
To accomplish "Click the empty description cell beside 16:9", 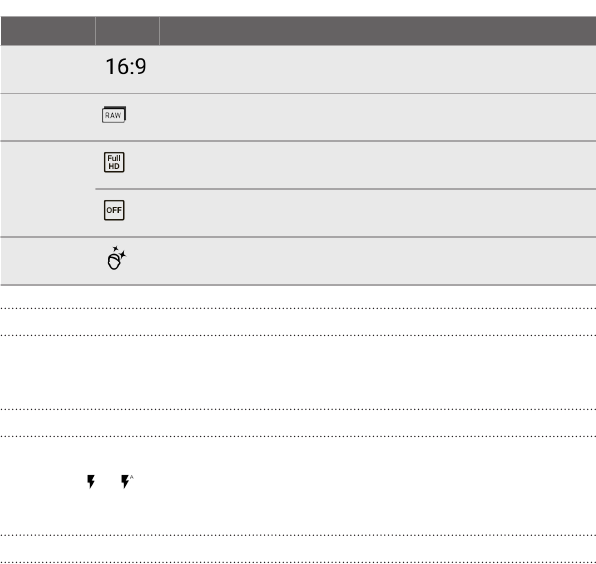I will 378,69.
